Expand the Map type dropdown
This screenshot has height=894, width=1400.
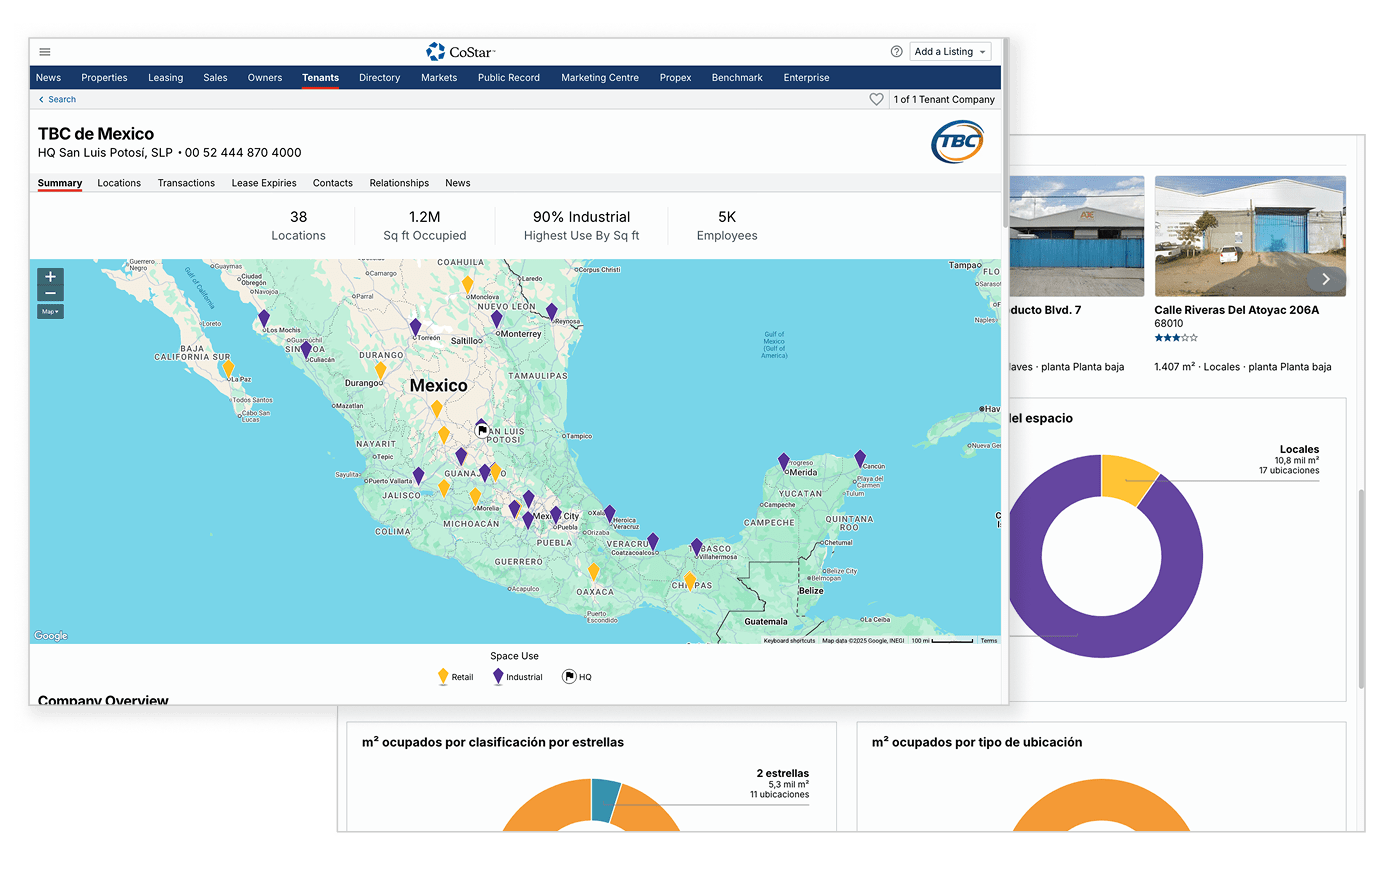pyautogui.click(x=50, y=312)
